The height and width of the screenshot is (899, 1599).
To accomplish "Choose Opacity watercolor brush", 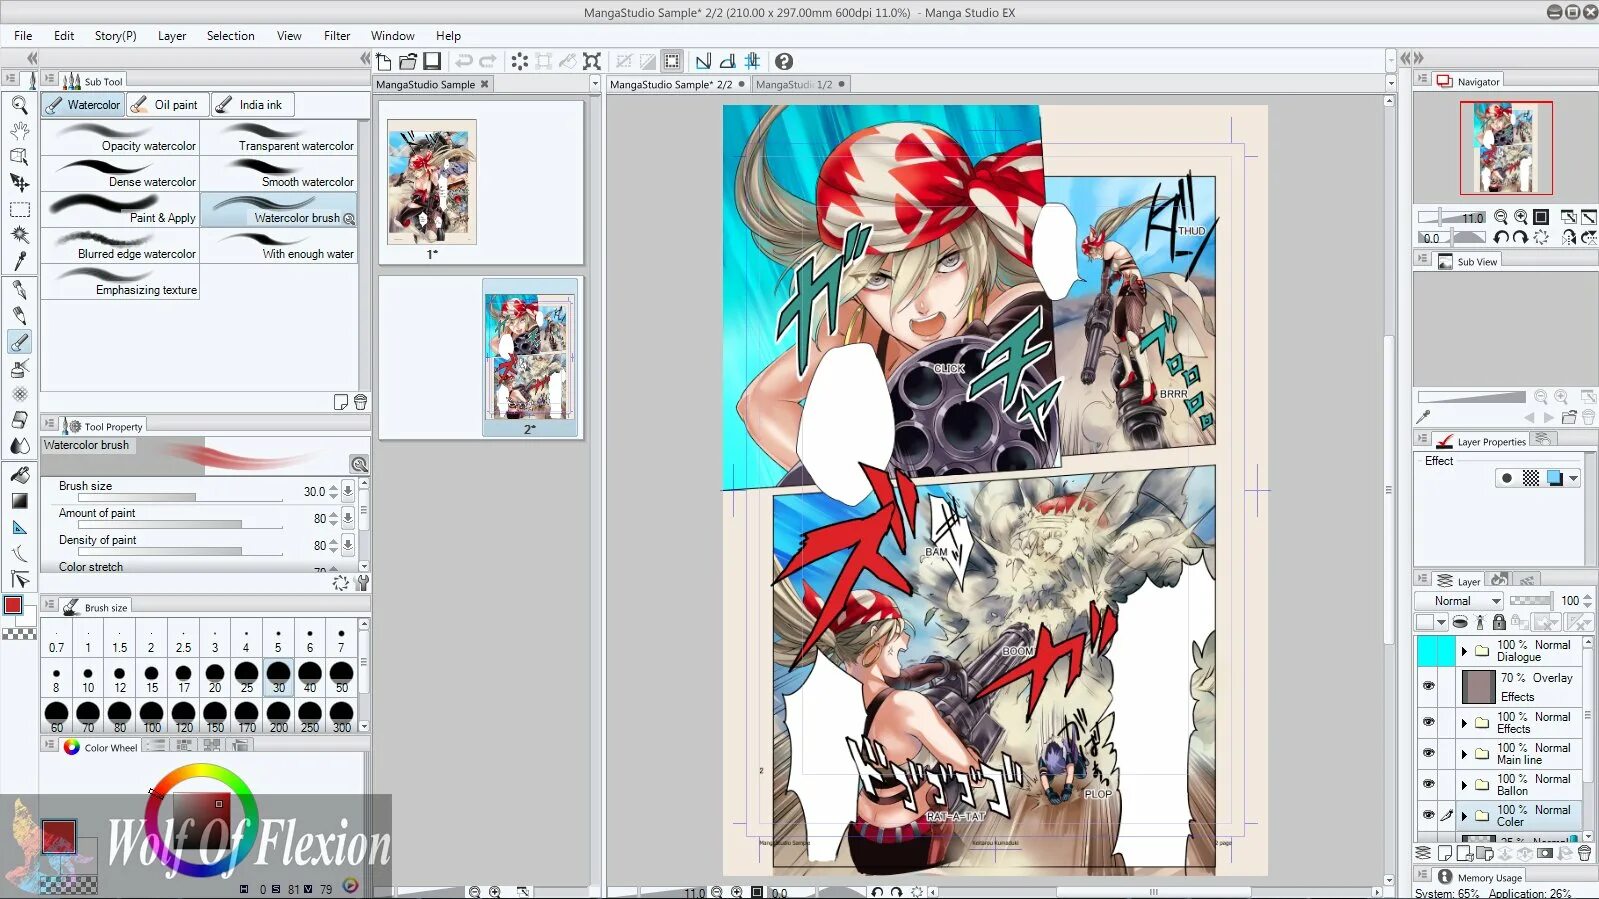I will tap(121, 138).
